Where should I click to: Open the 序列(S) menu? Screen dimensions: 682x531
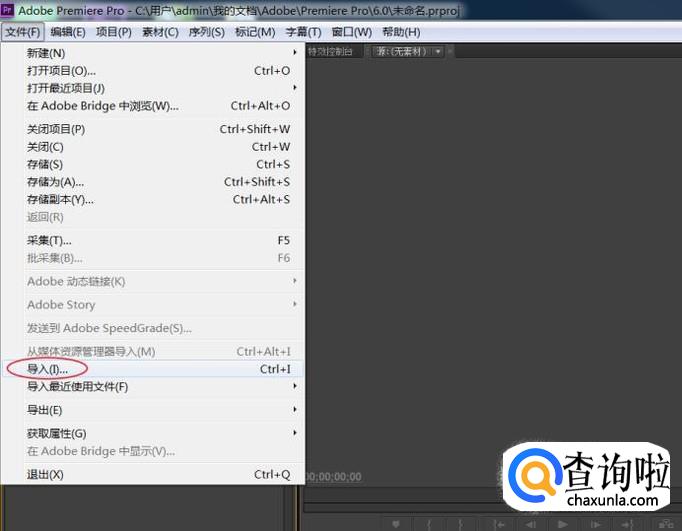point(207,32)
